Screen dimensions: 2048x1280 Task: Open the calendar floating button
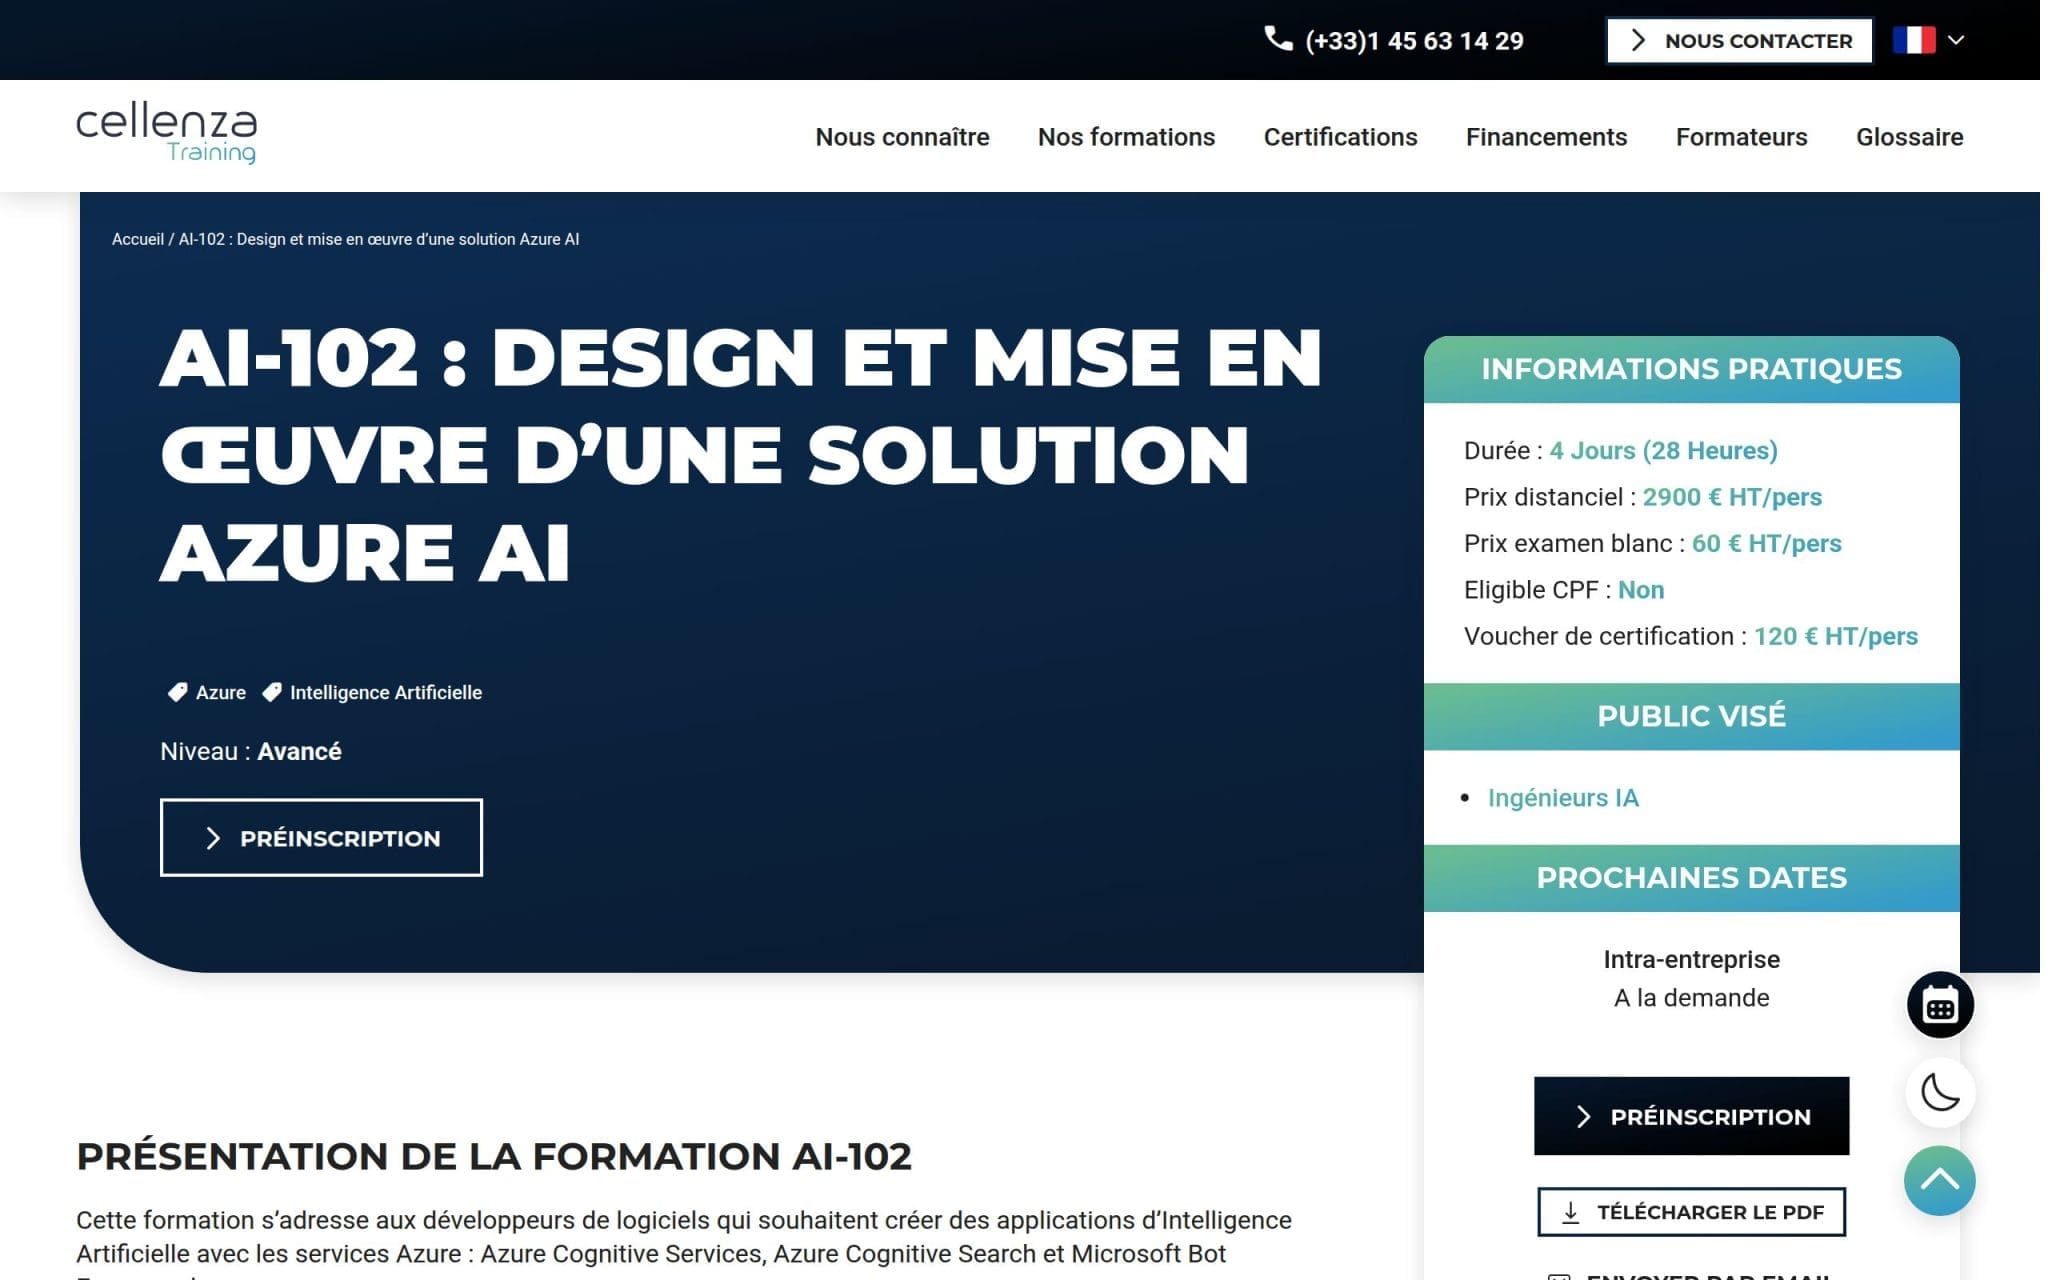click(1940, 1005)
